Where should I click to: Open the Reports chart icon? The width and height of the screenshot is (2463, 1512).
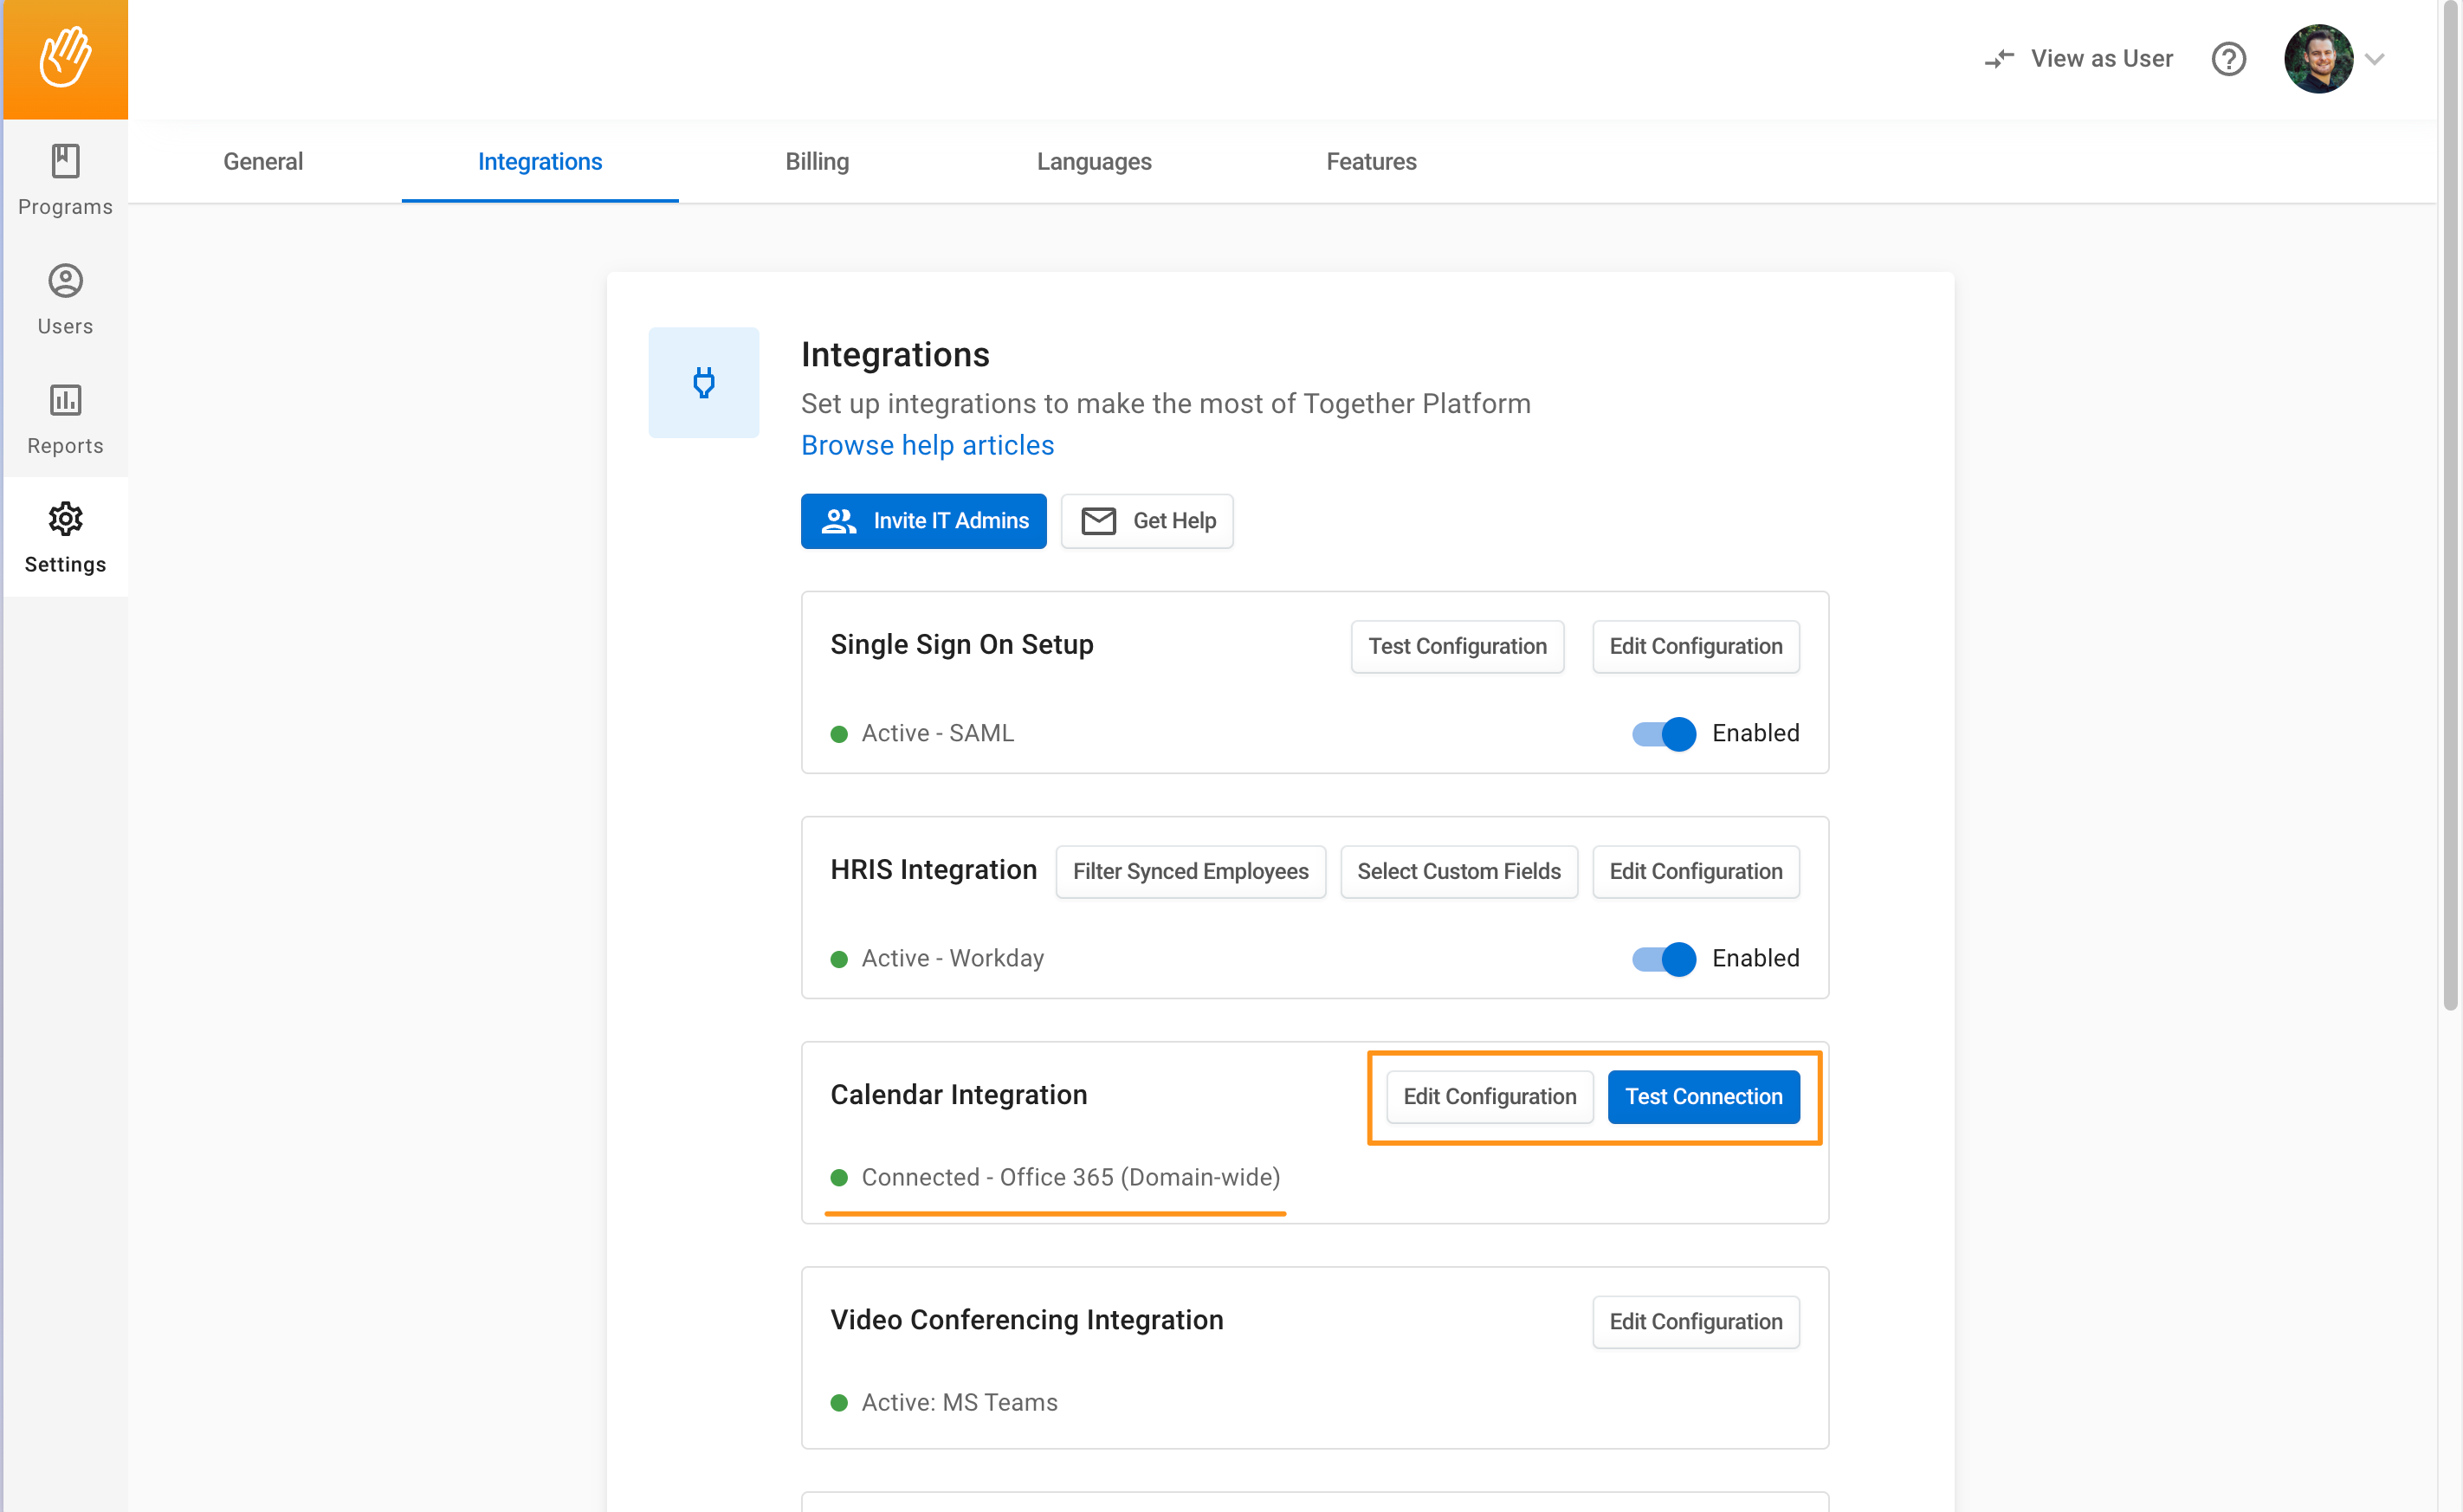click(x=65, y=400)
